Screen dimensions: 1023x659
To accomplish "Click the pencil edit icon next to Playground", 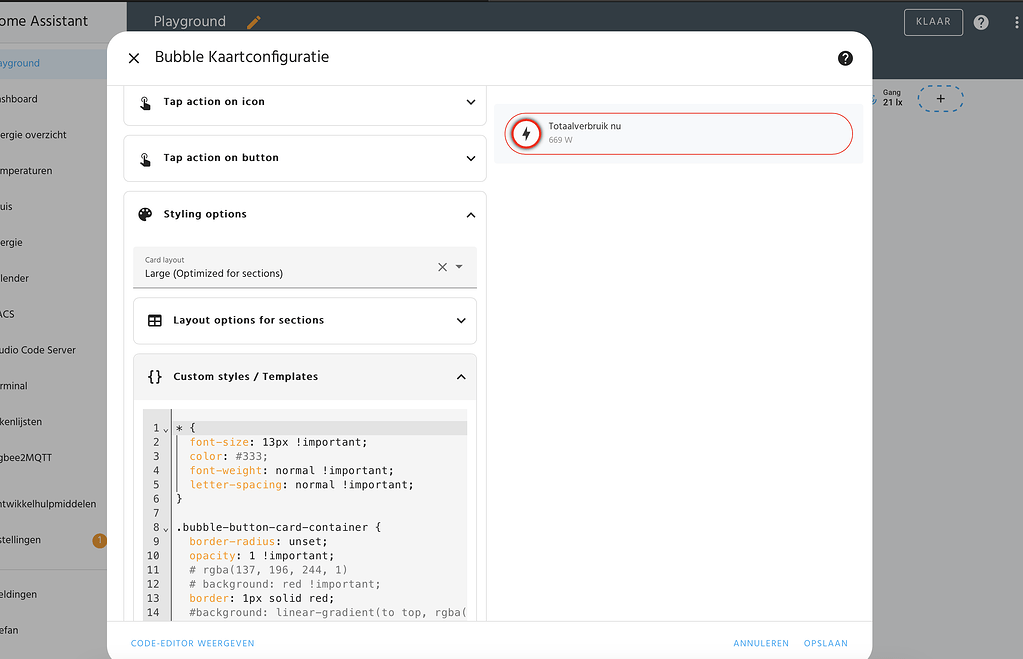I will click(252, 20).
